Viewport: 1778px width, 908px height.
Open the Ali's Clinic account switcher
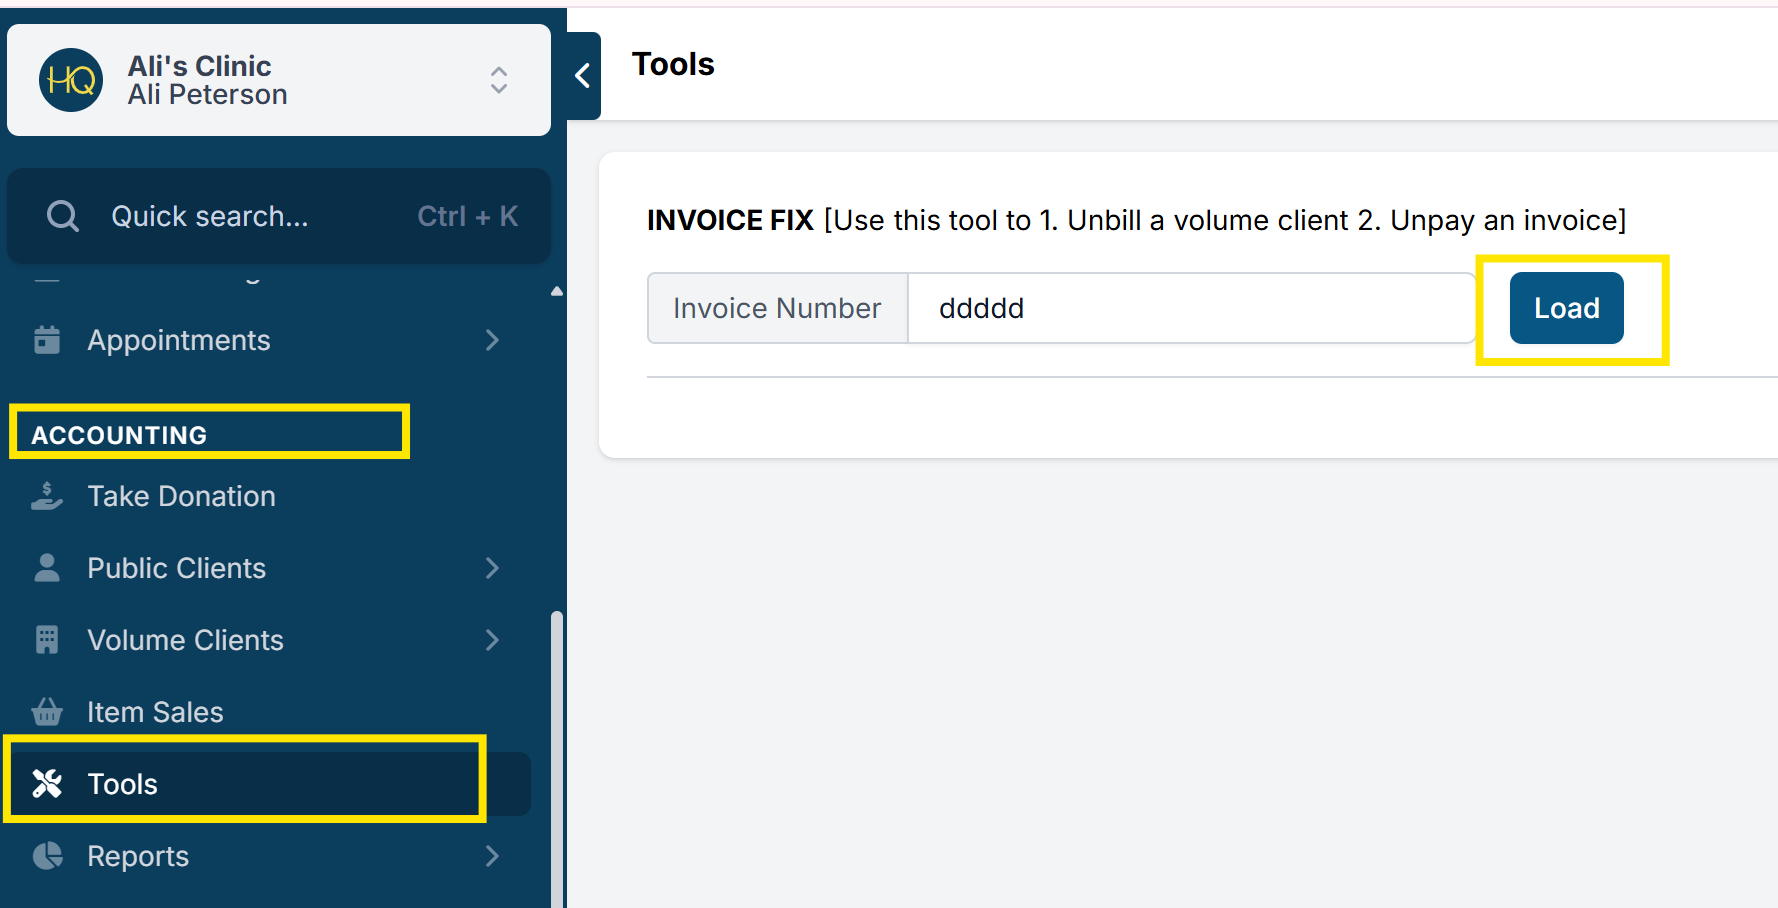498,80
